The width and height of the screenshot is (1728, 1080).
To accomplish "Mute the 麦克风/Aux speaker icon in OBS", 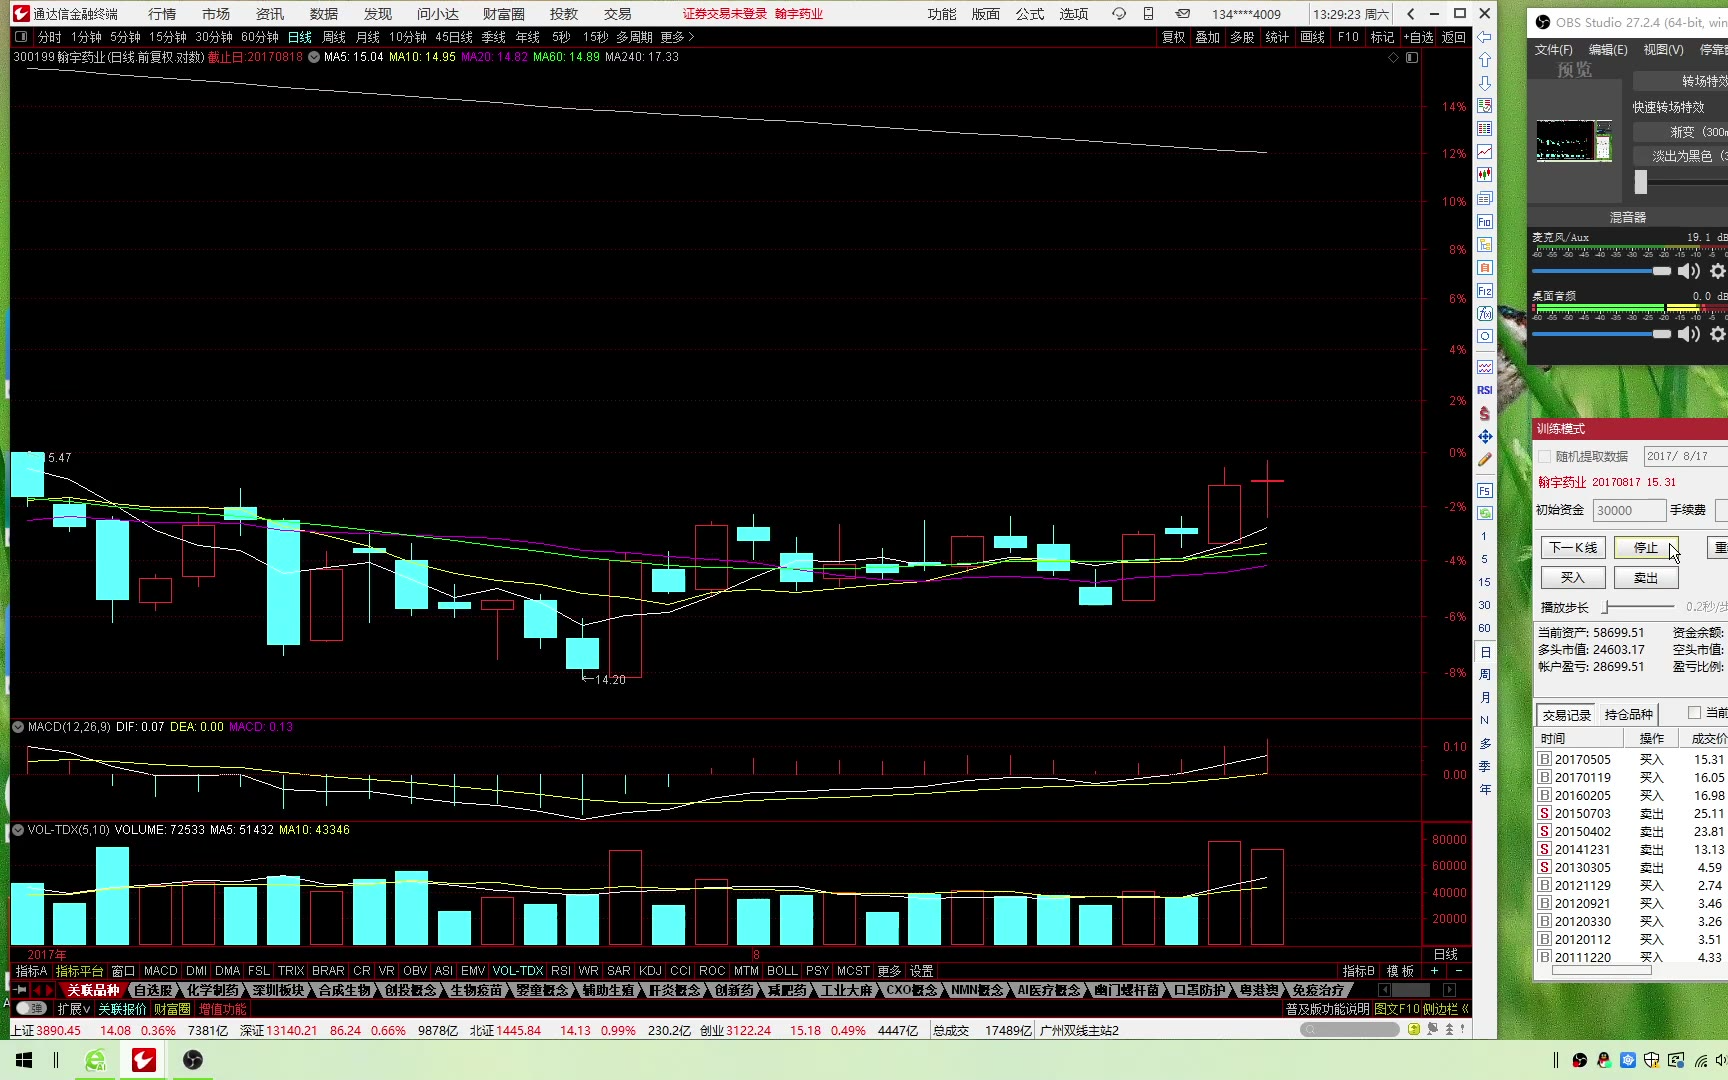I will tap(1689, 271).
